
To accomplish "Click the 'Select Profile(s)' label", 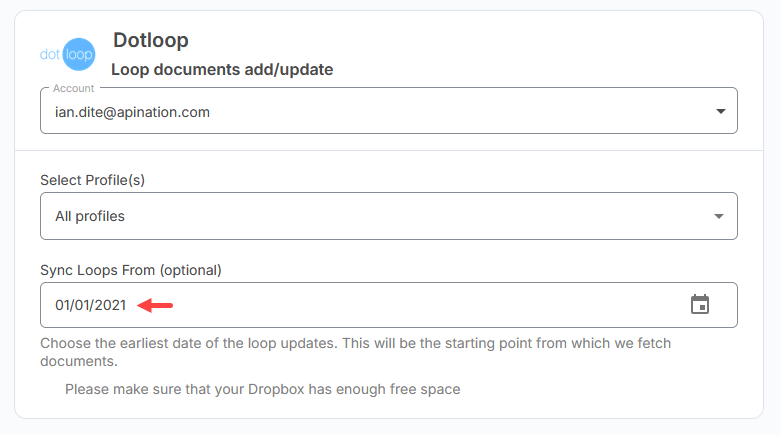I will point(93,180).
